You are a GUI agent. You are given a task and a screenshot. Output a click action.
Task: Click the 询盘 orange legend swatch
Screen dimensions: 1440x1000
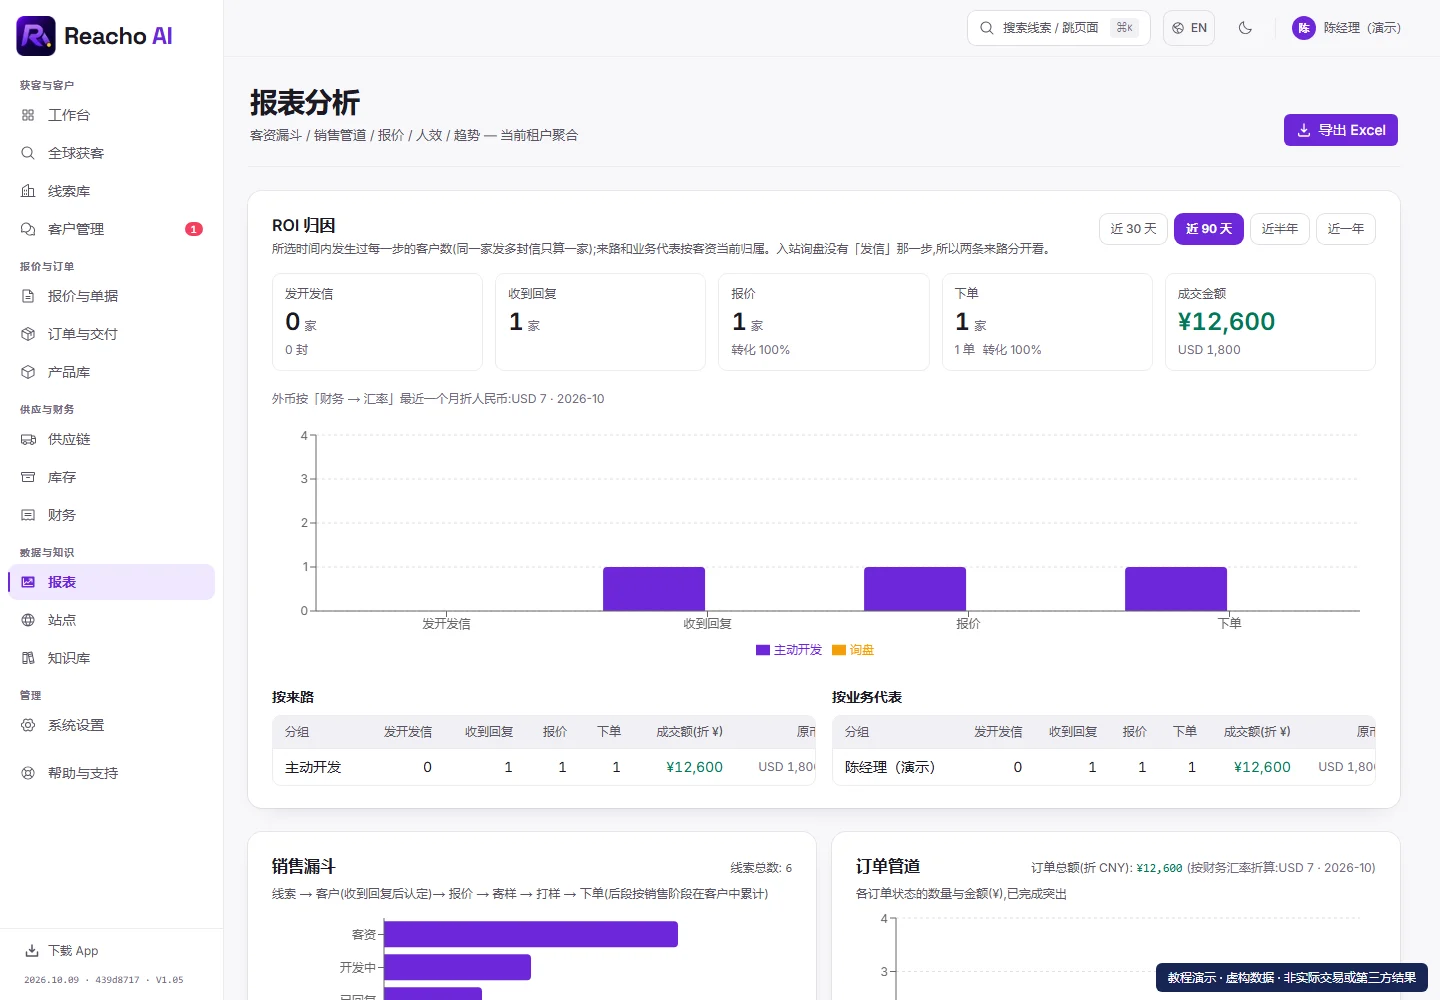(839, 650)
